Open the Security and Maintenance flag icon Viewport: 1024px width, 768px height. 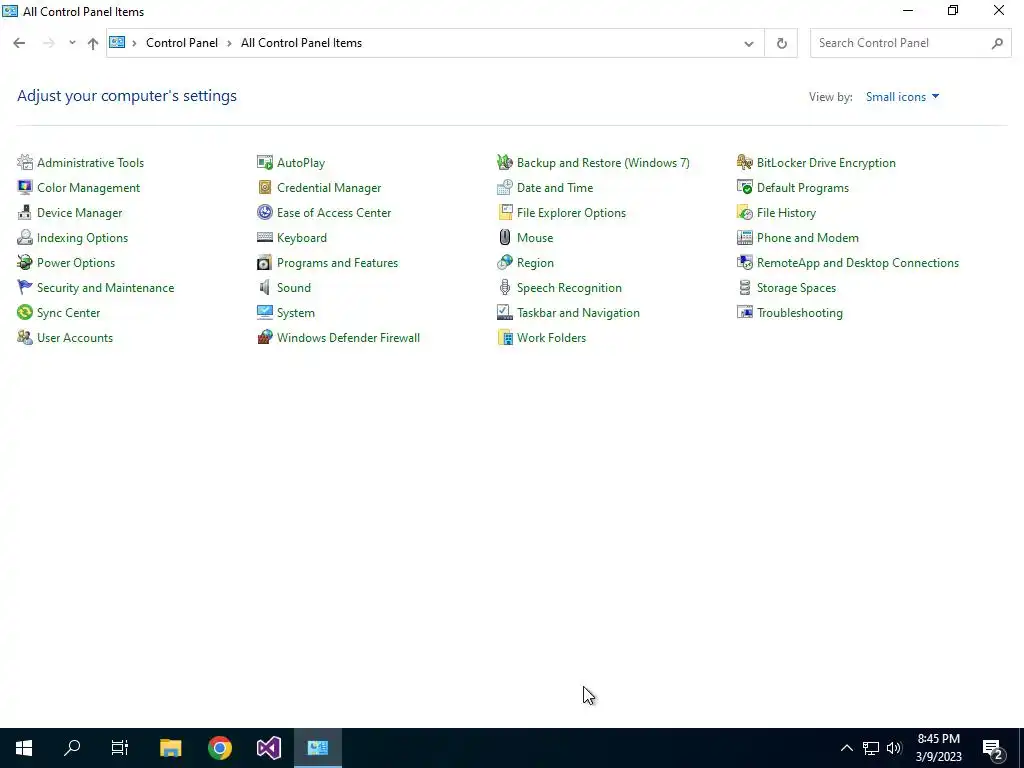point(25,287)
